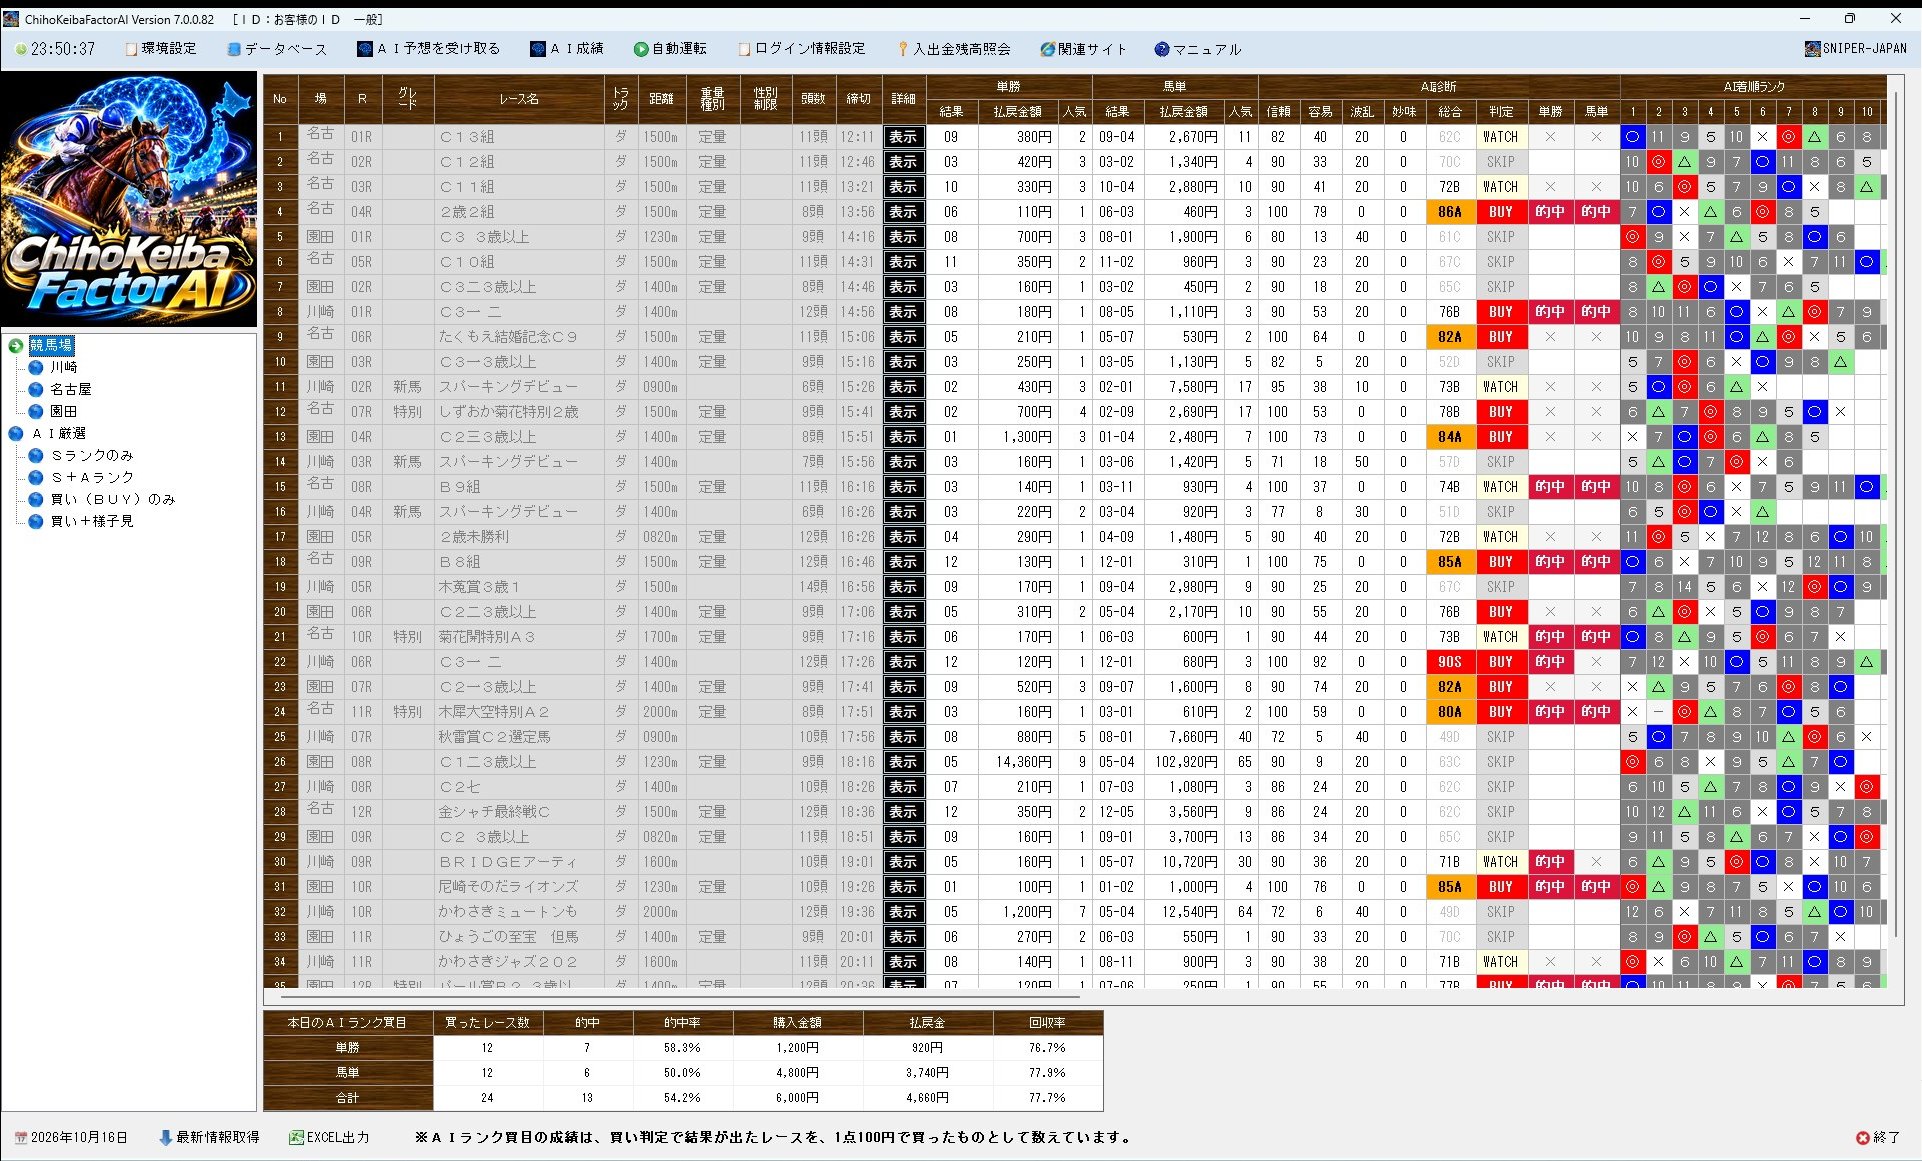Click the 終了 exit button

point(1877,1137)
